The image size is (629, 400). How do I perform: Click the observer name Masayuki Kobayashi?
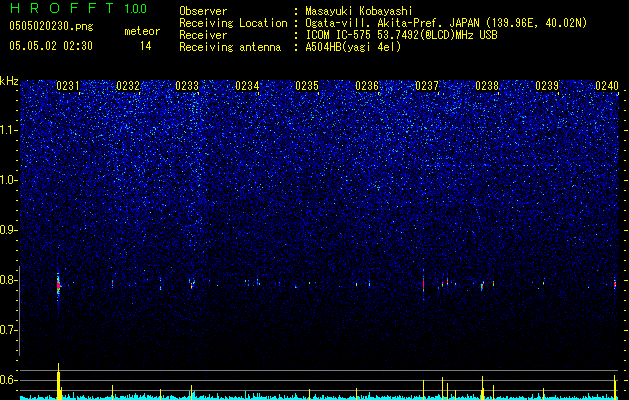pyautogui.click(x=359, y=11)
